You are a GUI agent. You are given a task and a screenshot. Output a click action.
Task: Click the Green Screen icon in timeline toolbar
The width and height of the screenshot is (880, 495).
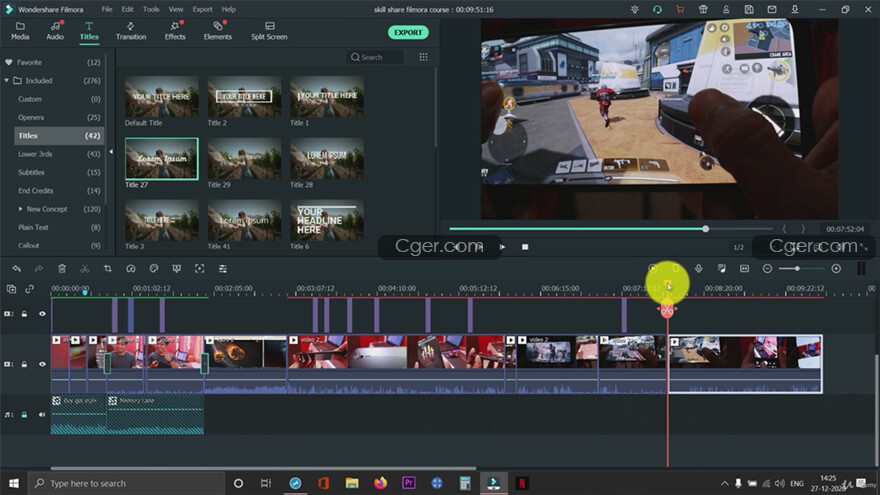click(x=176, y=269)
